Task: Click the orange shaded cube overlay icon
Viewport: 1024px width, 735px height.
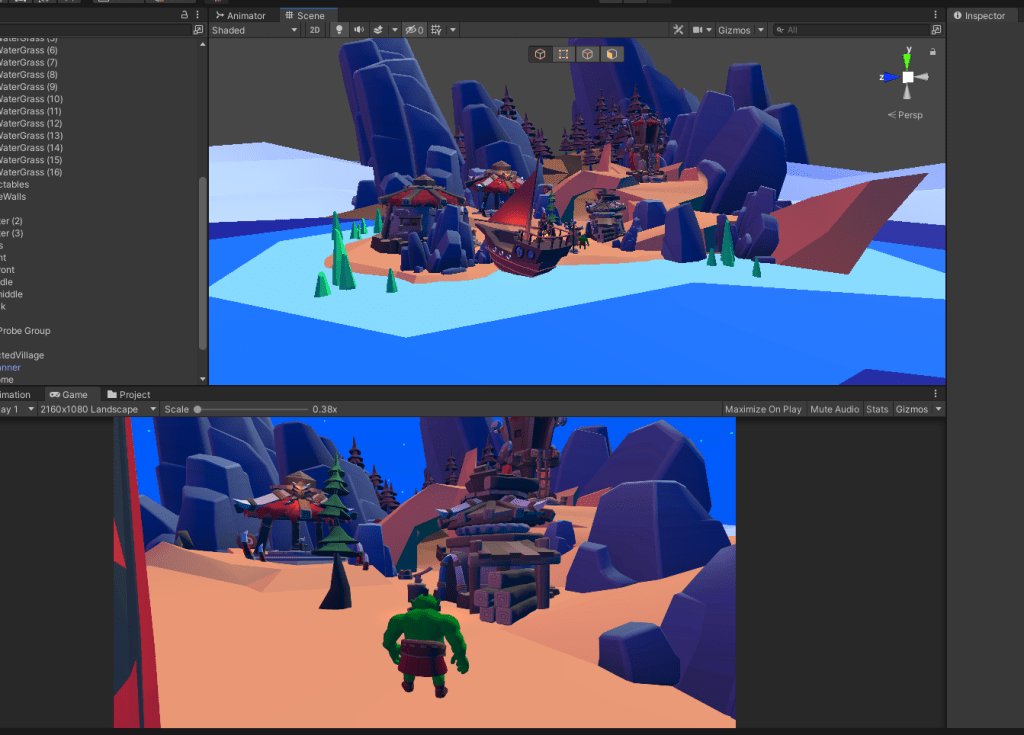Action: tap(611, 54)
